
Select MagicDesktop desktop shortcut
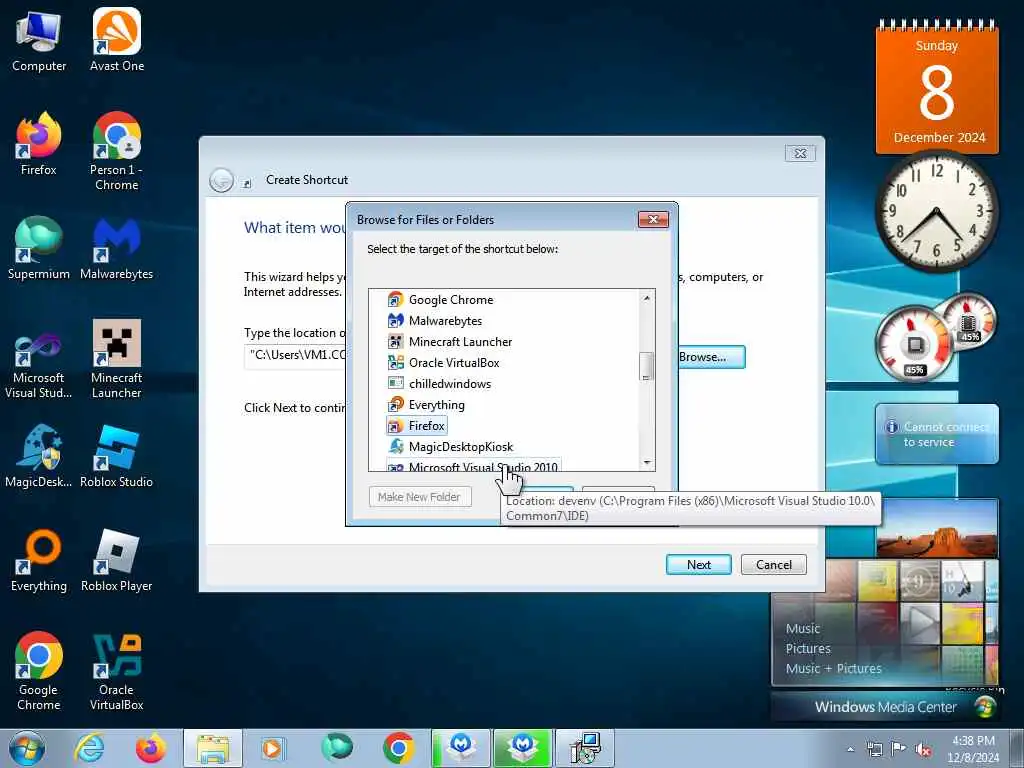click(39, 456)
